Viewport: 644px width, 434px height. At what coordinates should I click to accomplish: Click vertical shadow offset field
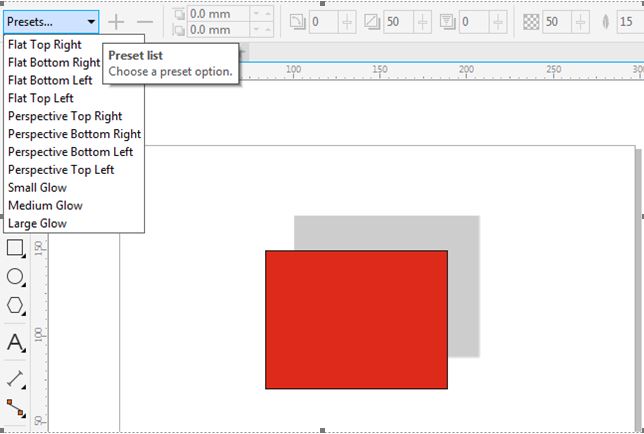pos(218,30)
